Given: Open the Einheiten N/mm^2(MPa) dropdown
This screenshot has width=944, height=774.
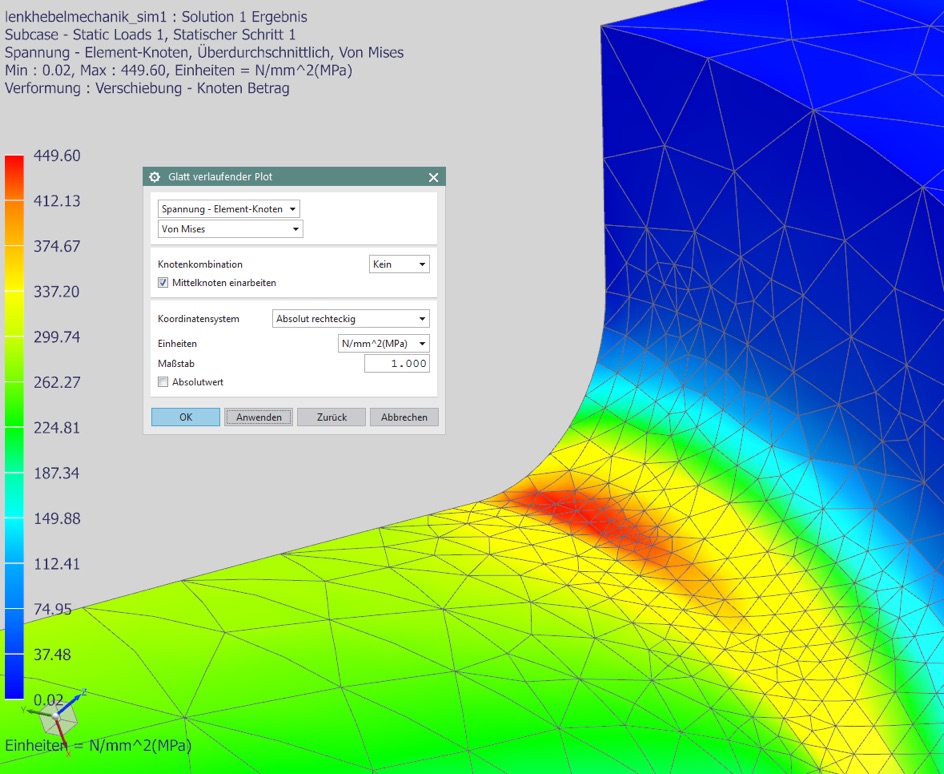Looking at the screenshot, I should 384,343.
